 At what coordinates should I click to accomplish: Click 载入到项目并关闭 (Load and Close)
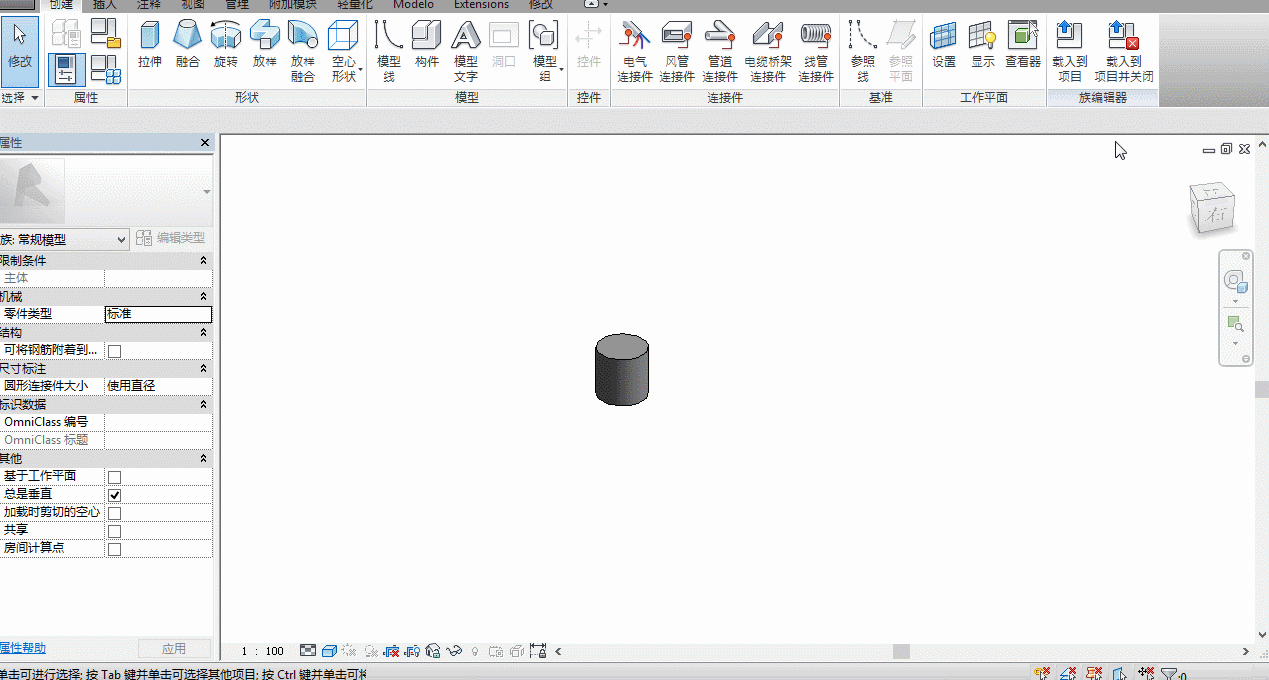coord(1124,51)
